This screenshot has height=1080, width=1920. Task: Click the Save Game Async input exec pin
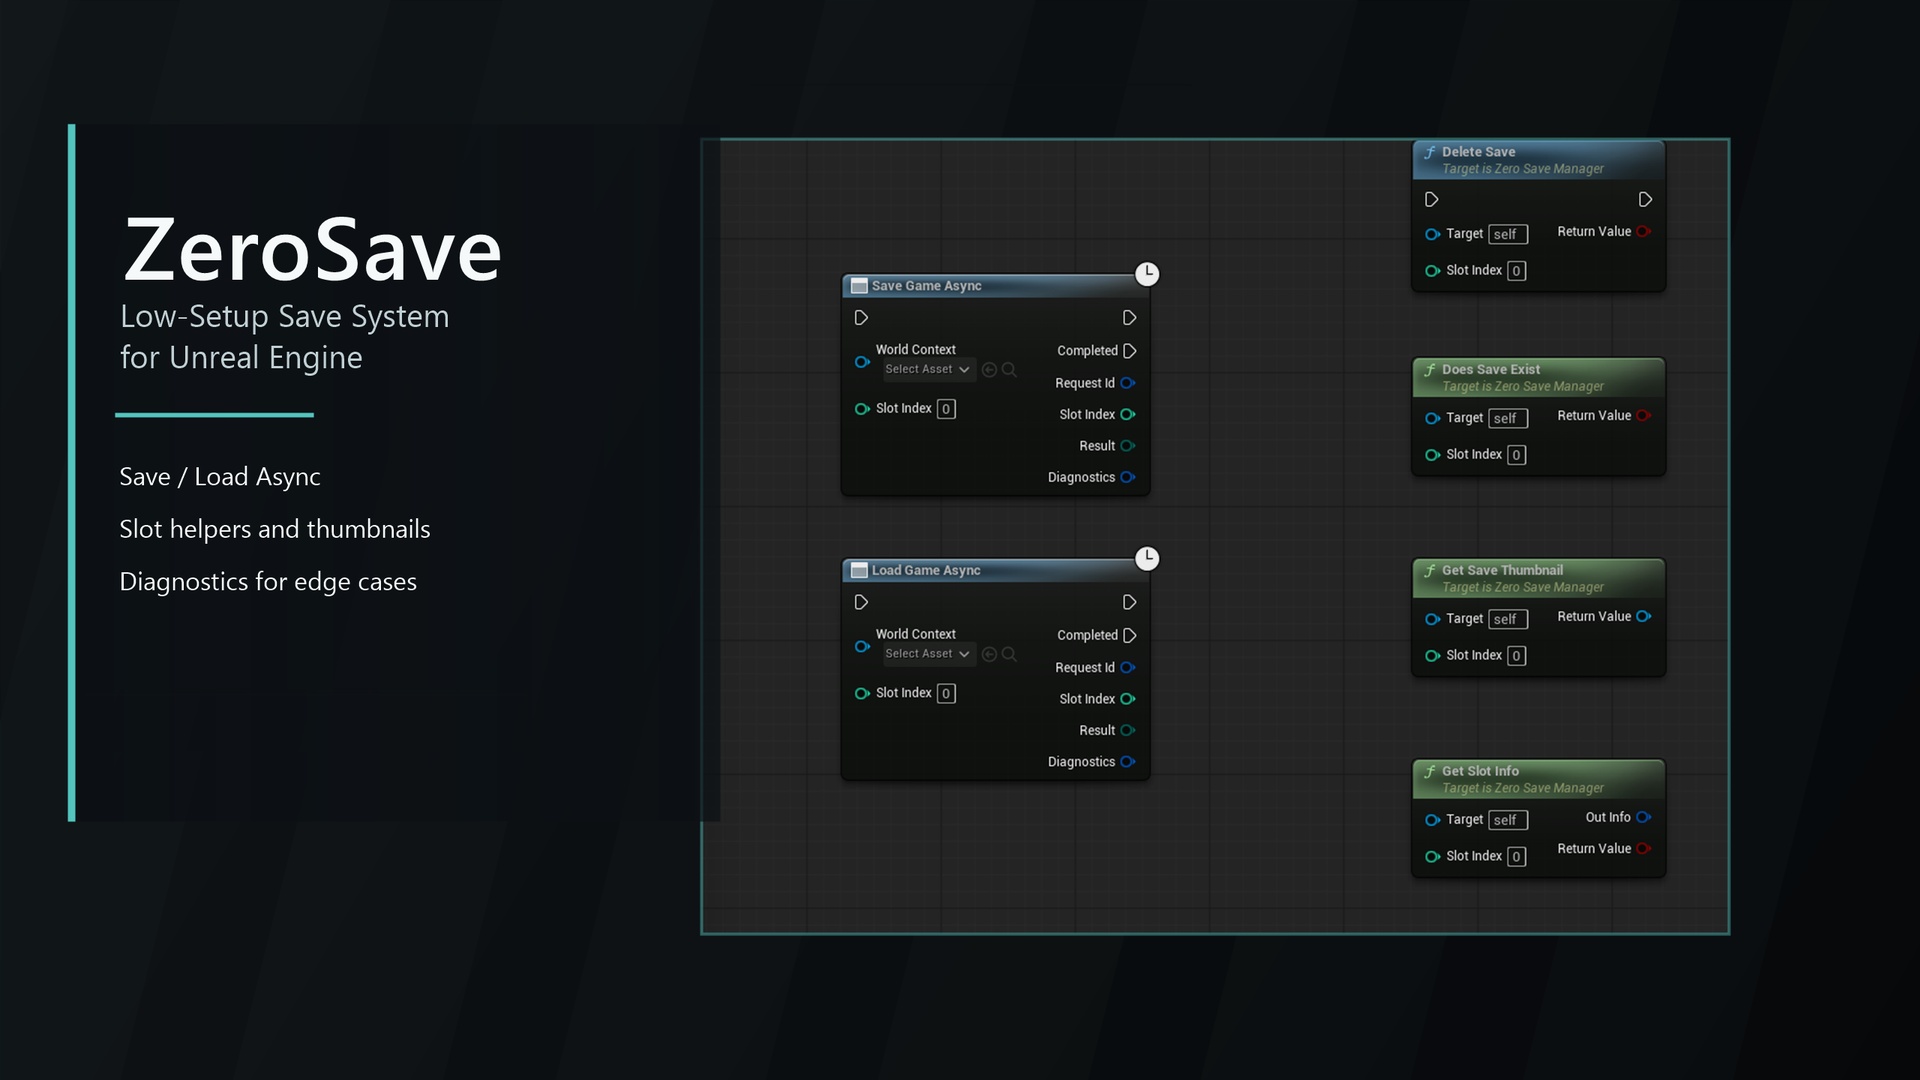861,318
